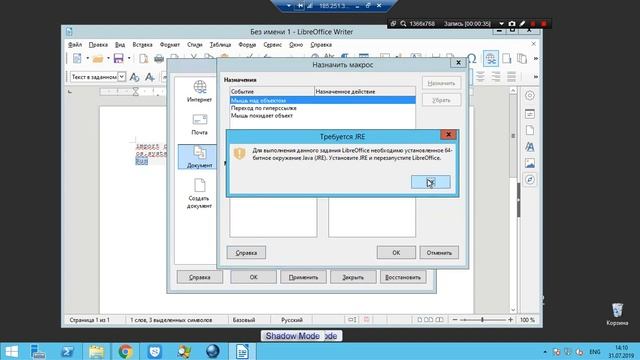The height and width of the screenshot is (360, 640).
Task: Click the paragraph style text field
Action: 94,77
